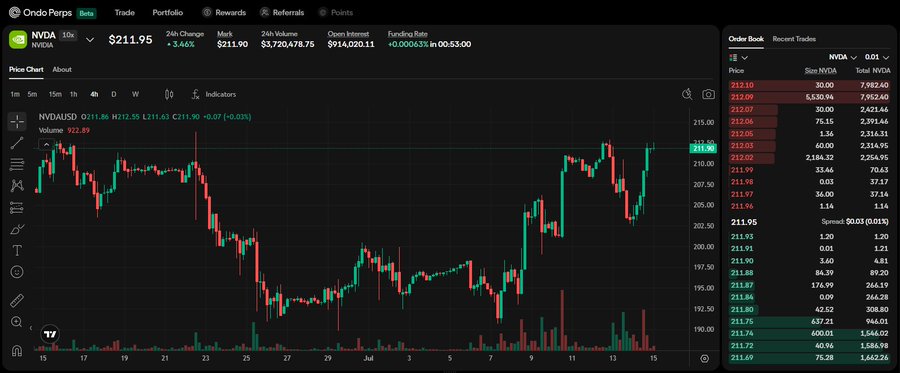Click the 212.09 ask price row
Image resolution: width=900 pixels, height=373 pixels.
coord(809,97)
